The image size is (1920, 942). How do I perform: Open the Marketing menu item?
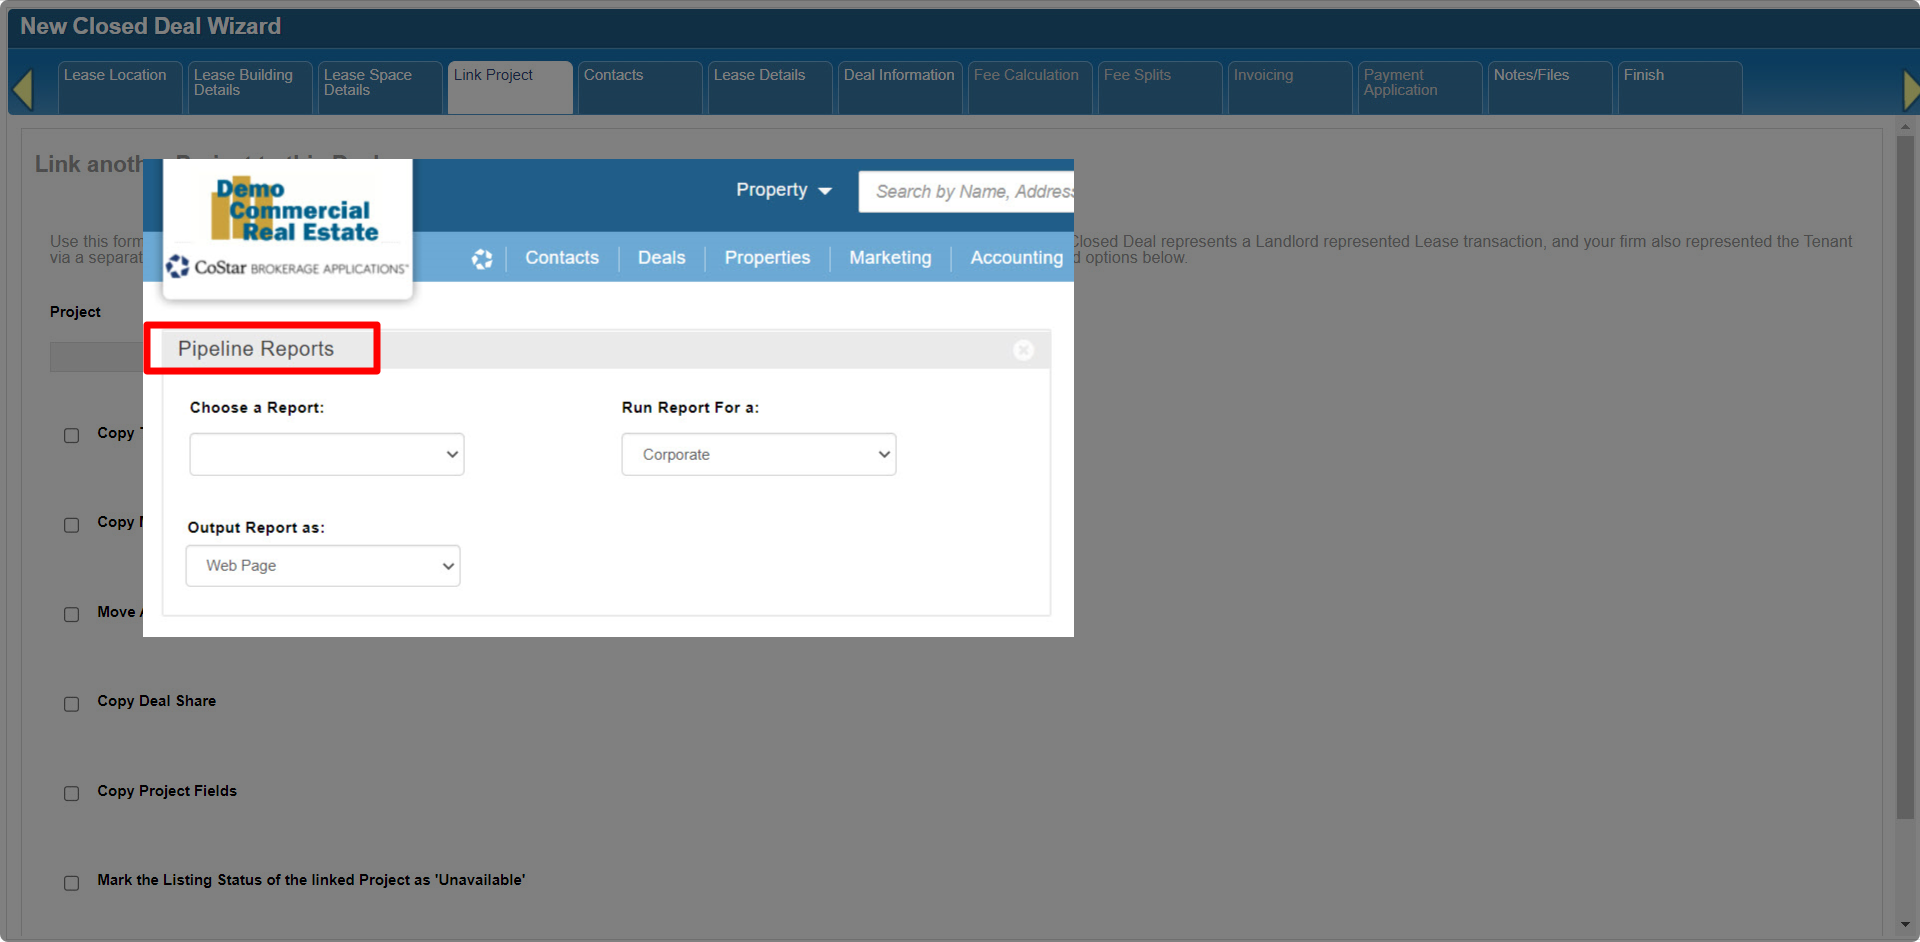click(x=890, y=258)
